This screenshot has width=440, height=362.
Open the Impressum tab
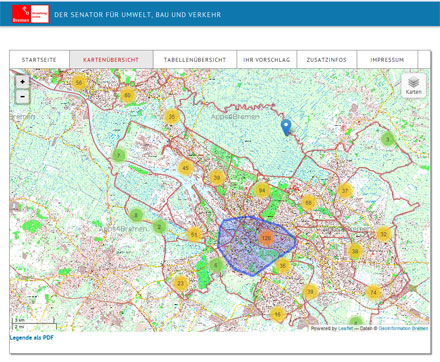(x=387, y=60)
